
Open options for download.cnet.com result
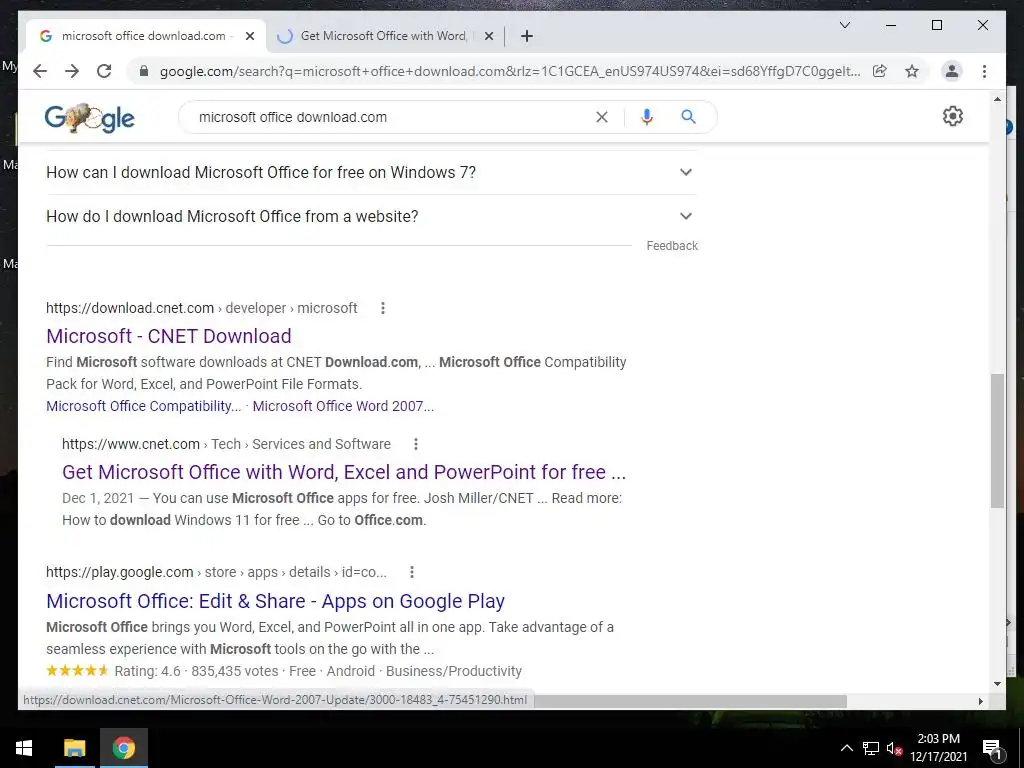tap(383, 308)
